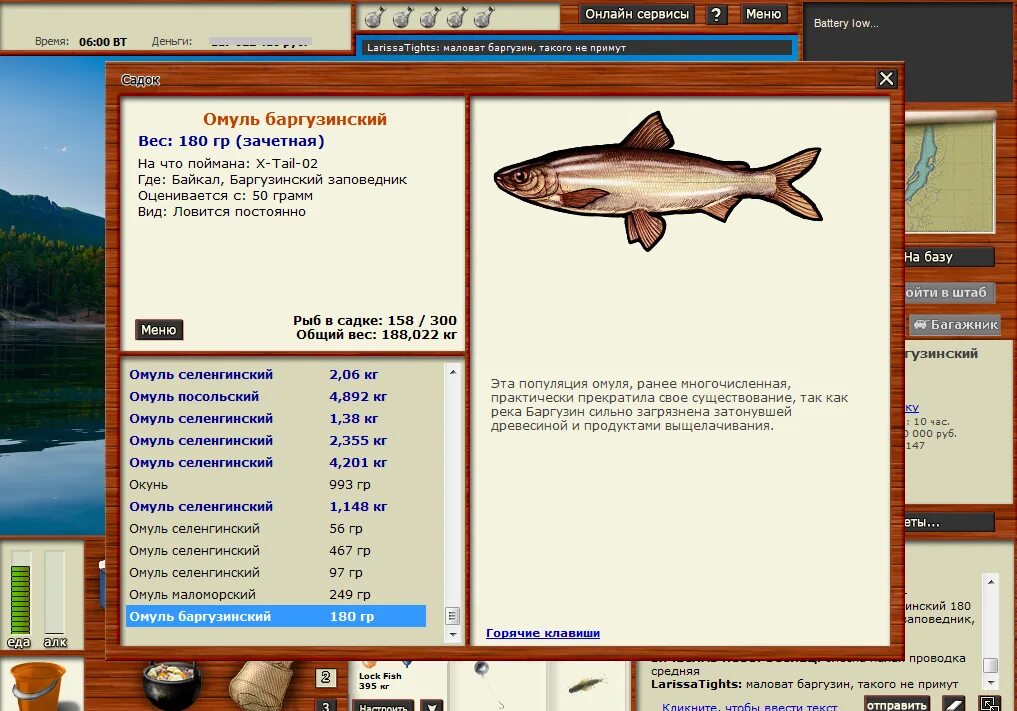Click the bait lure slot
Screen dimensions: 1017x711
(x=586, y=685)
